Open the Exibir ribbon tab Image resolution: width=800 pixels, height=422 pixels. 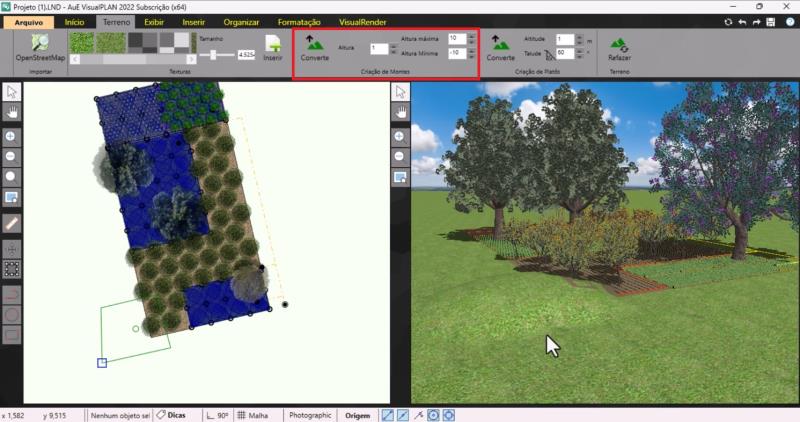[154, 21]
